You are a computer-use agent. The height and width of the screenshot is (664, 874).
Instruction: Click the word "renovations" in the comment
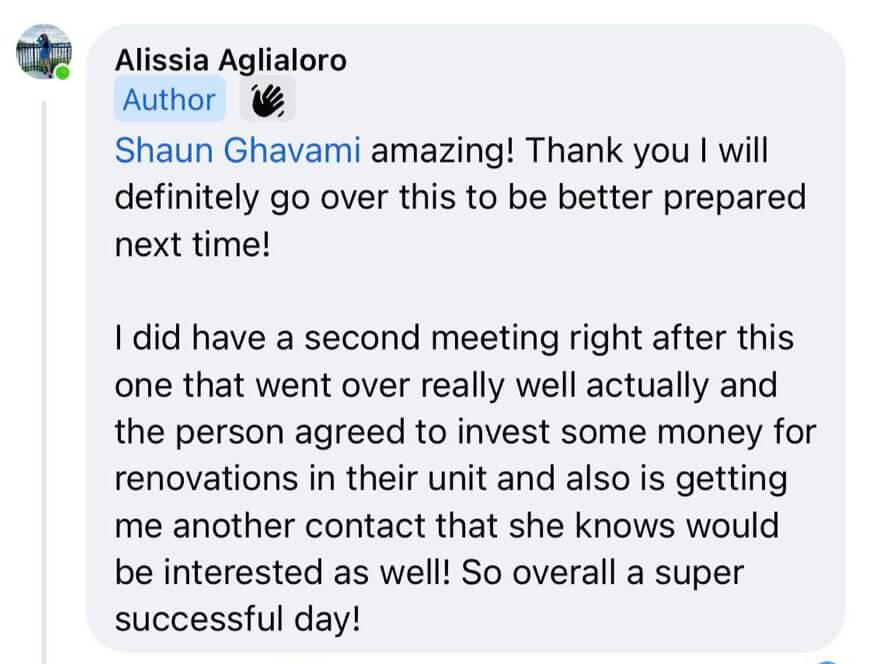click(206, 479)
